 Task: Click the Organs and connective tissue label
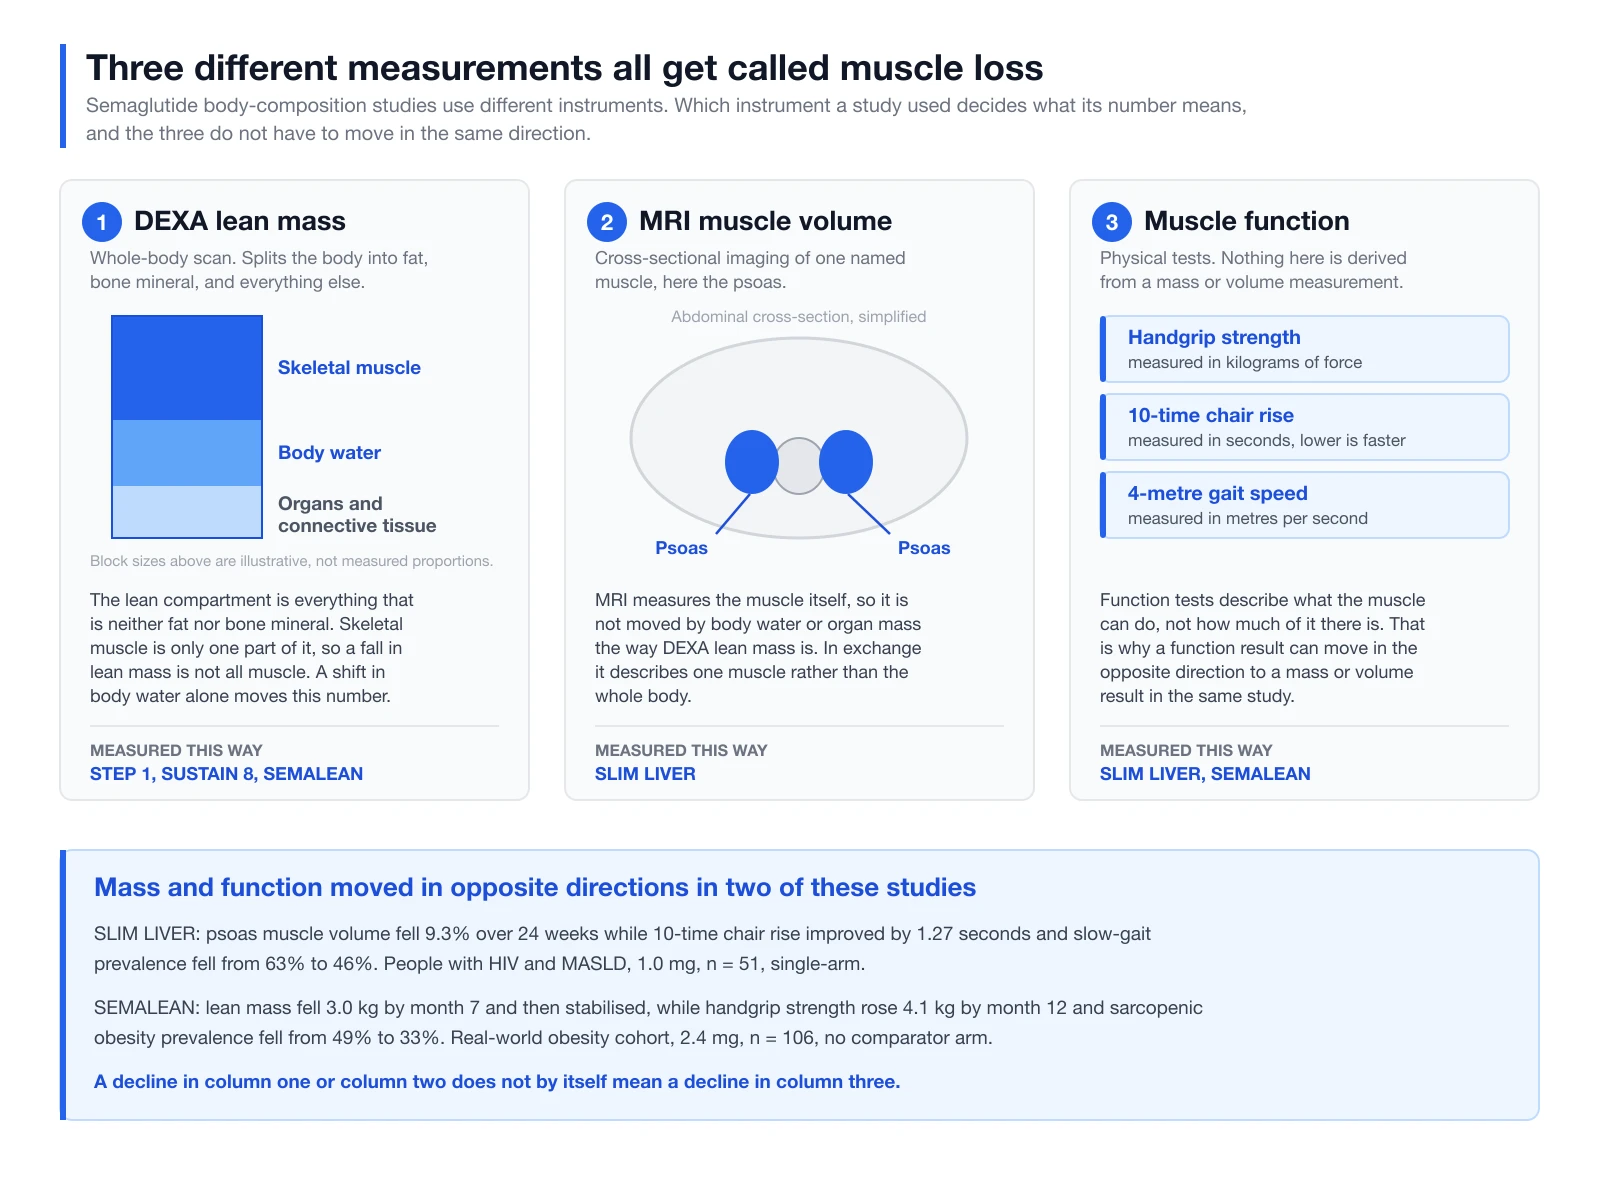pos(357,515)
